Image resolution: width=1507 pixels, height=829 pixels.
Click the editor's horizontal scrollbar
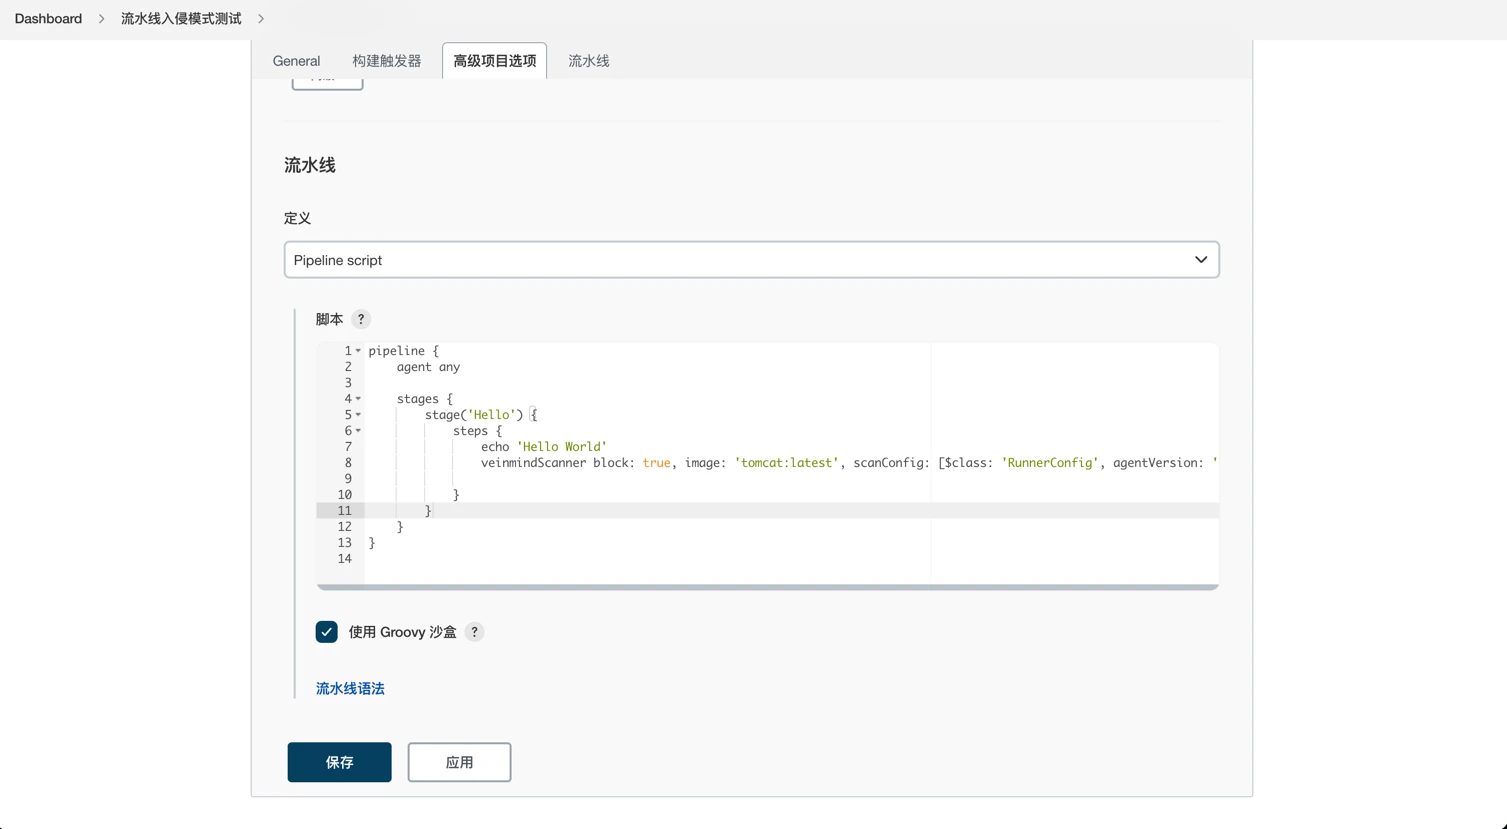click(x=768, y=588)
